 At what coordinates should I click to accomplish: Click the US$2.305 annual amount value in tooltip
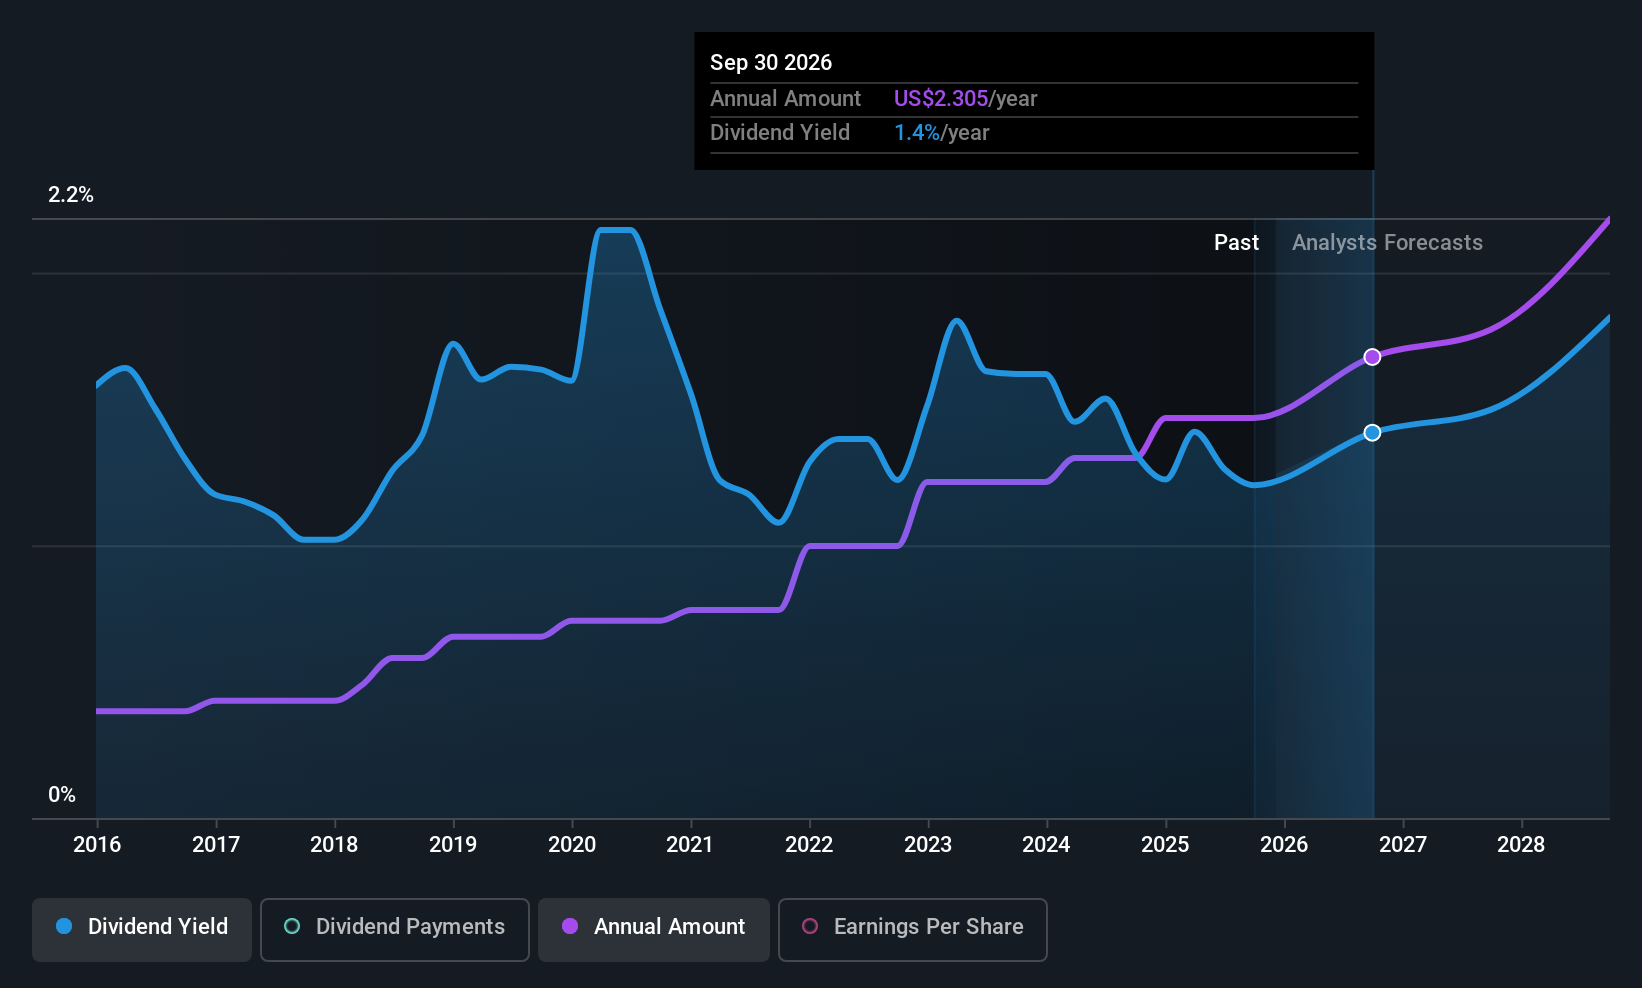(x=941, y=99)
